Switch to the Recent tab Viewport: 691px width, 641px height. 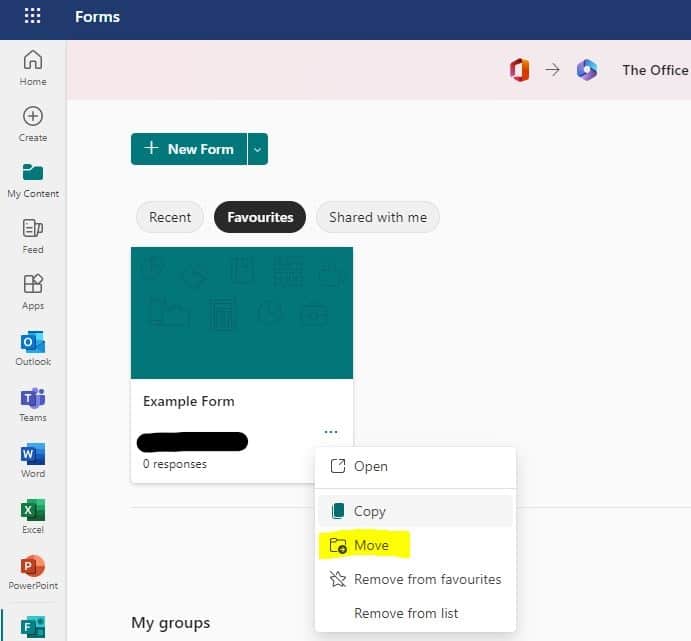(x=170, y=217)
